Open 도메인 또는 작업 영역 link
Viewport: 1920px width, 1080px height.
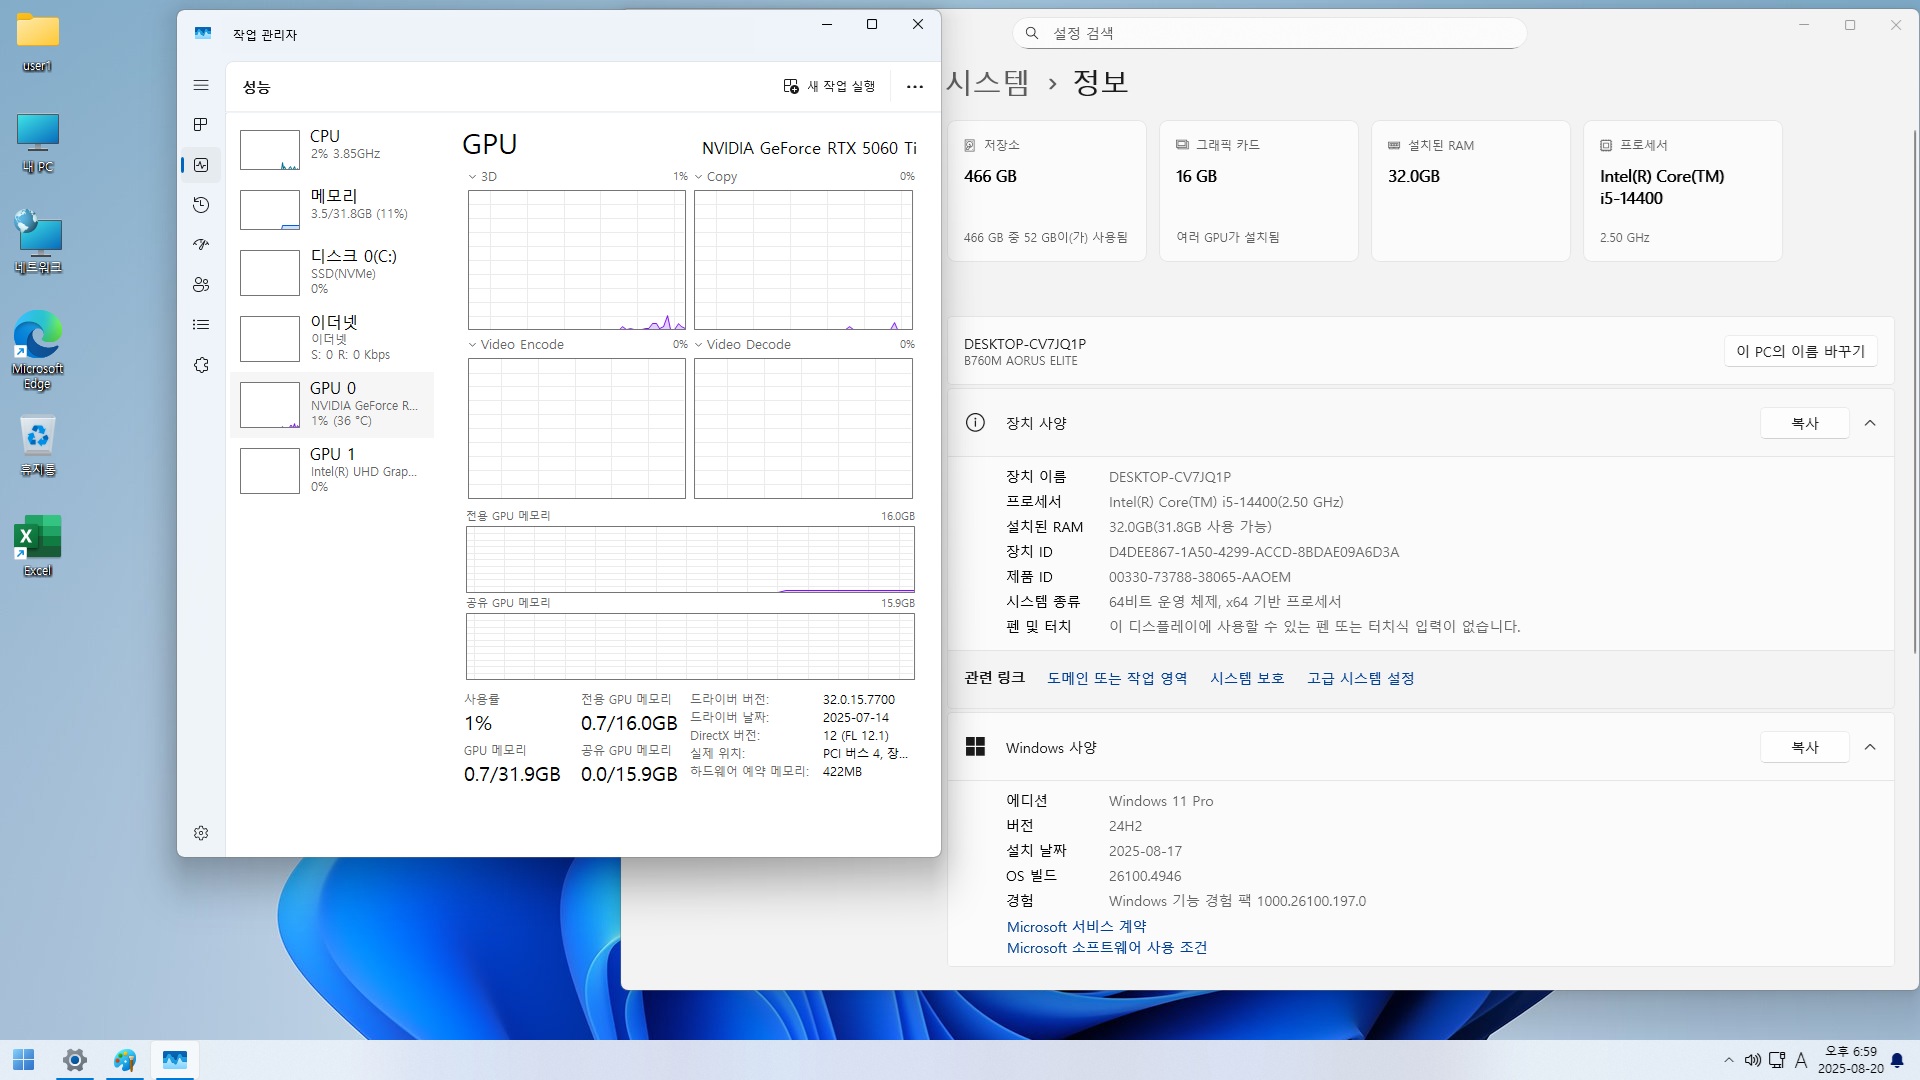coord(1117,678)
